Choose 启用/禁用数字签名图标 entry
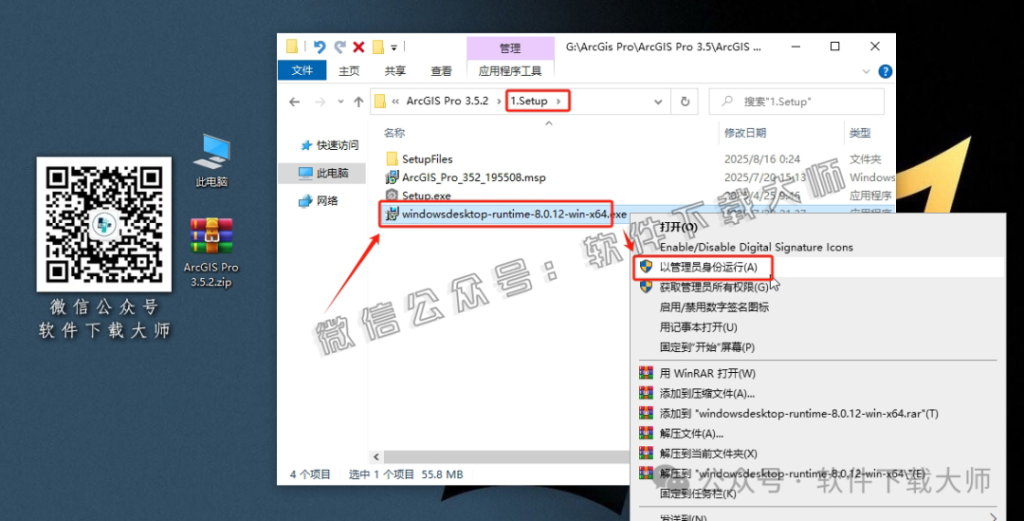The image size is (1024, 521). pyautogui.click(x=714, y=307)
